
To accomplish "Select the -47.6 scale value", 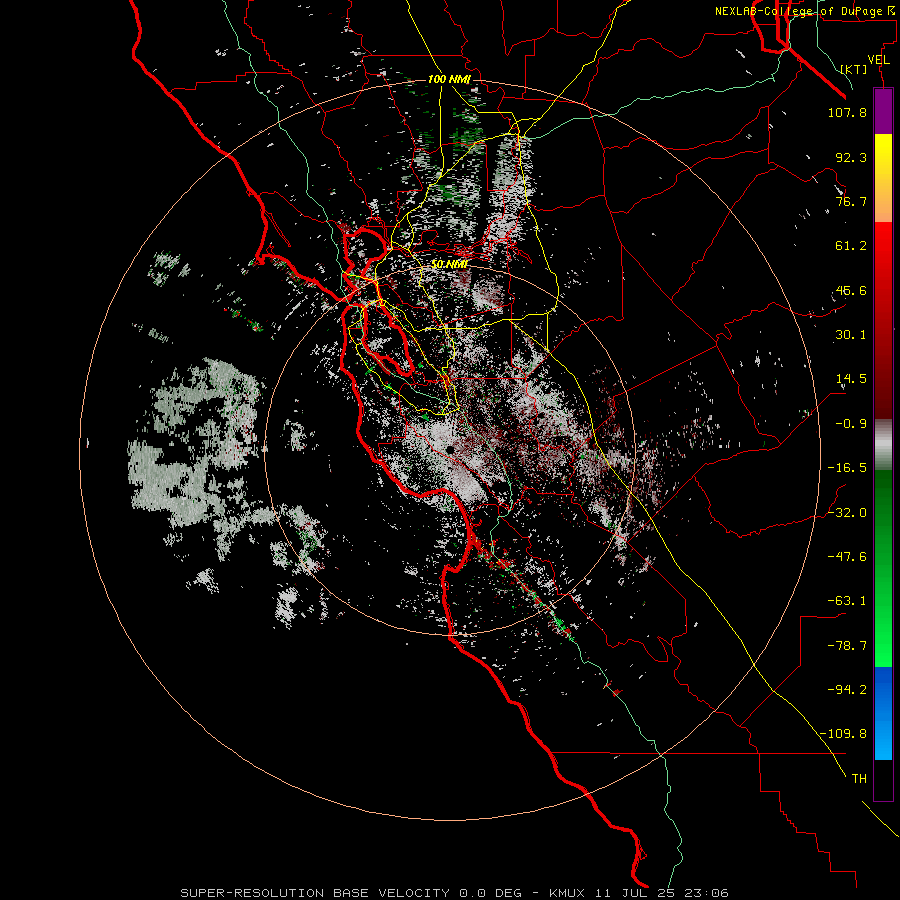I will [847, 557].
